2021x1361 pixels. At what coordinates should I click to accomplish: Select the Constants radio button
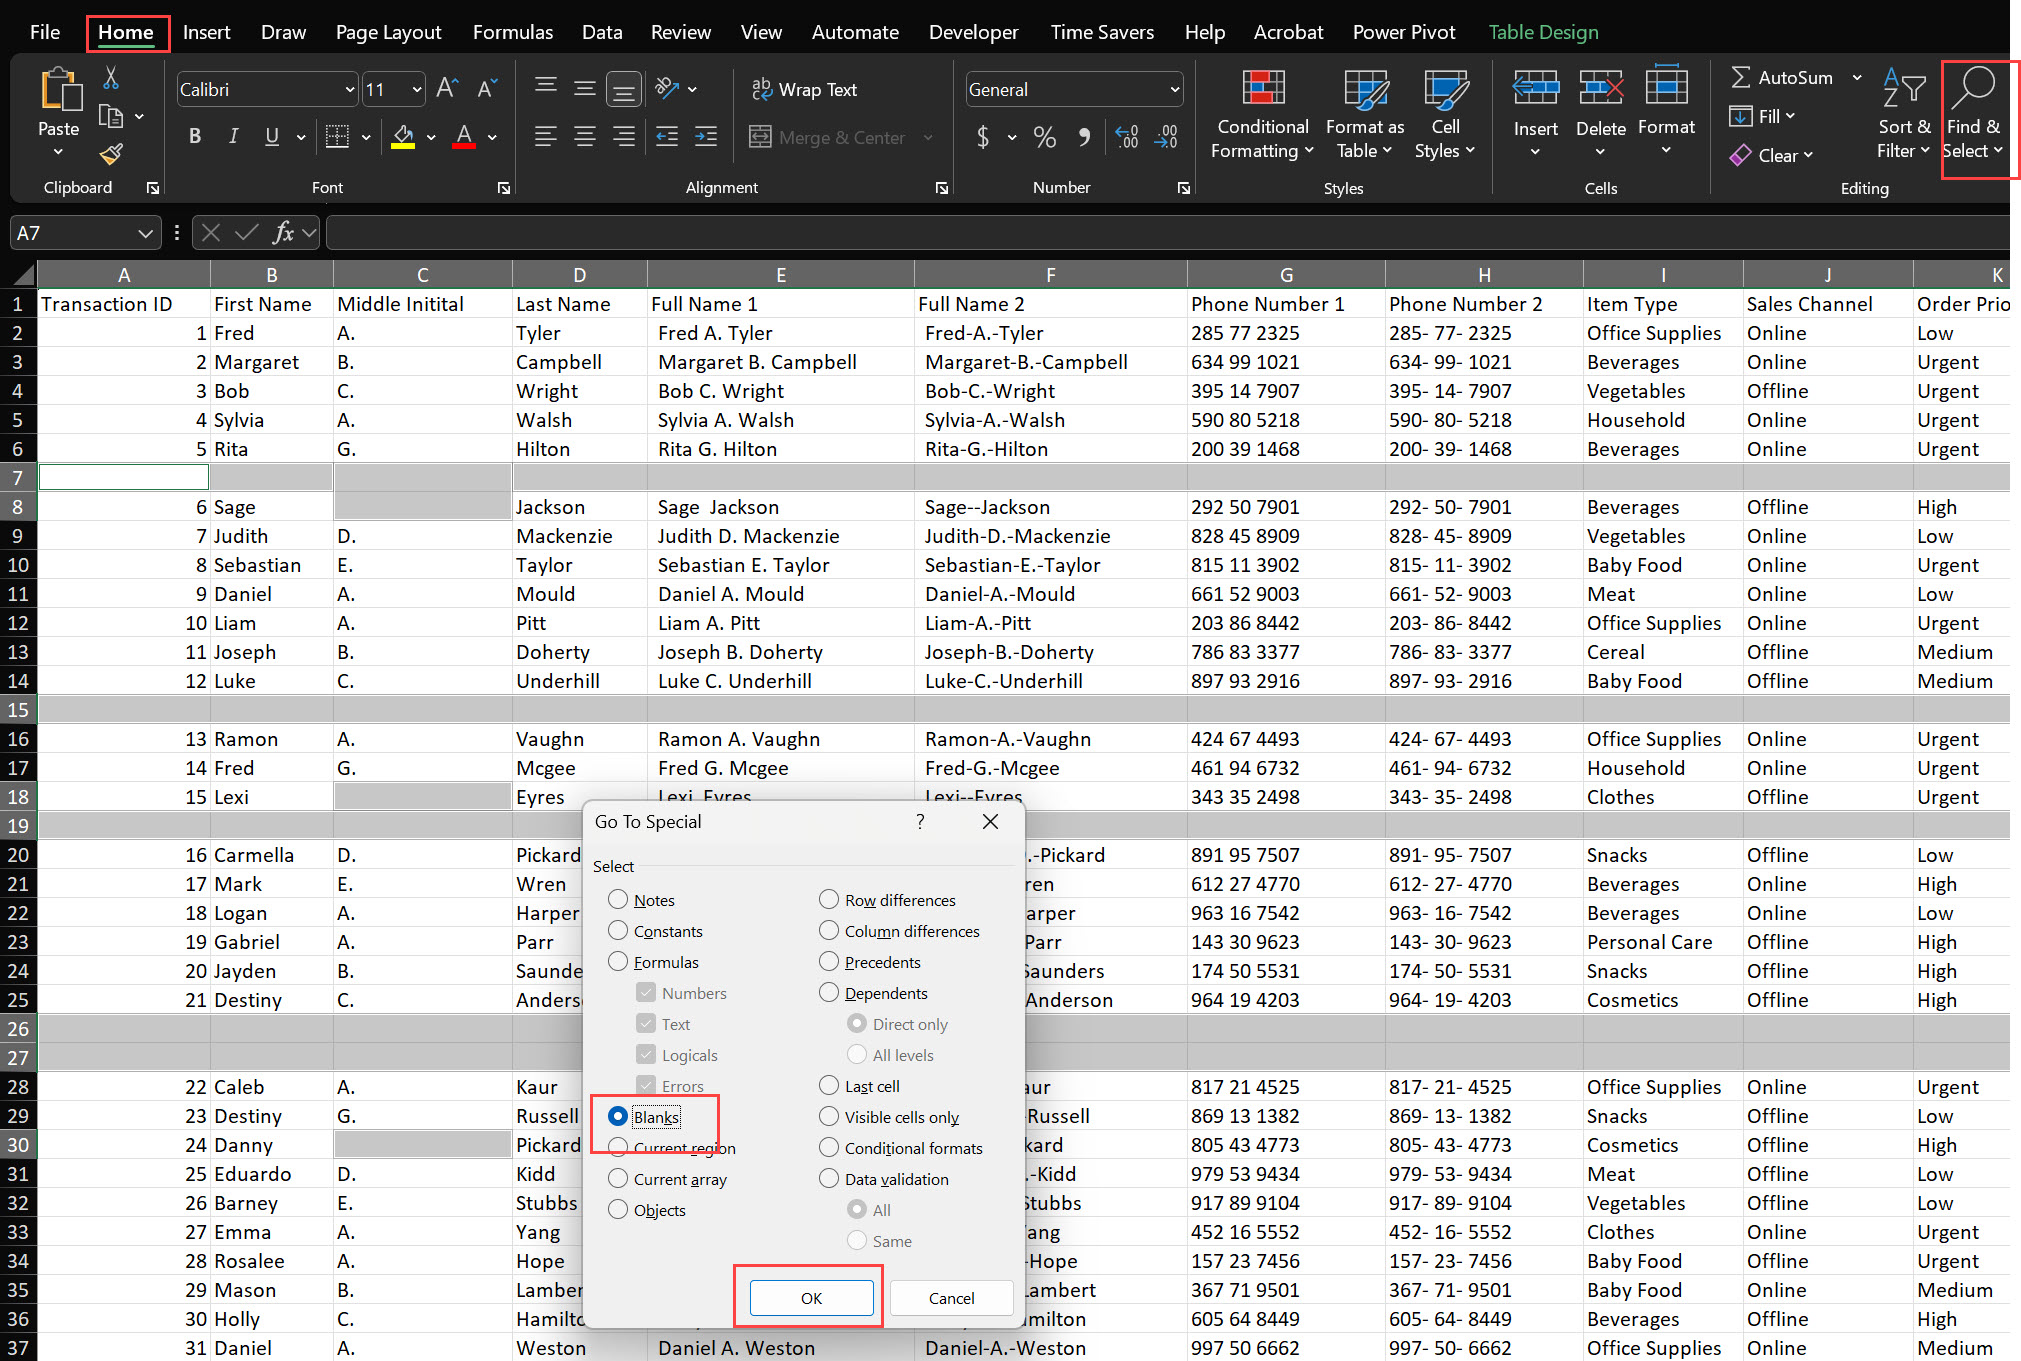click(x=618, y=930)
